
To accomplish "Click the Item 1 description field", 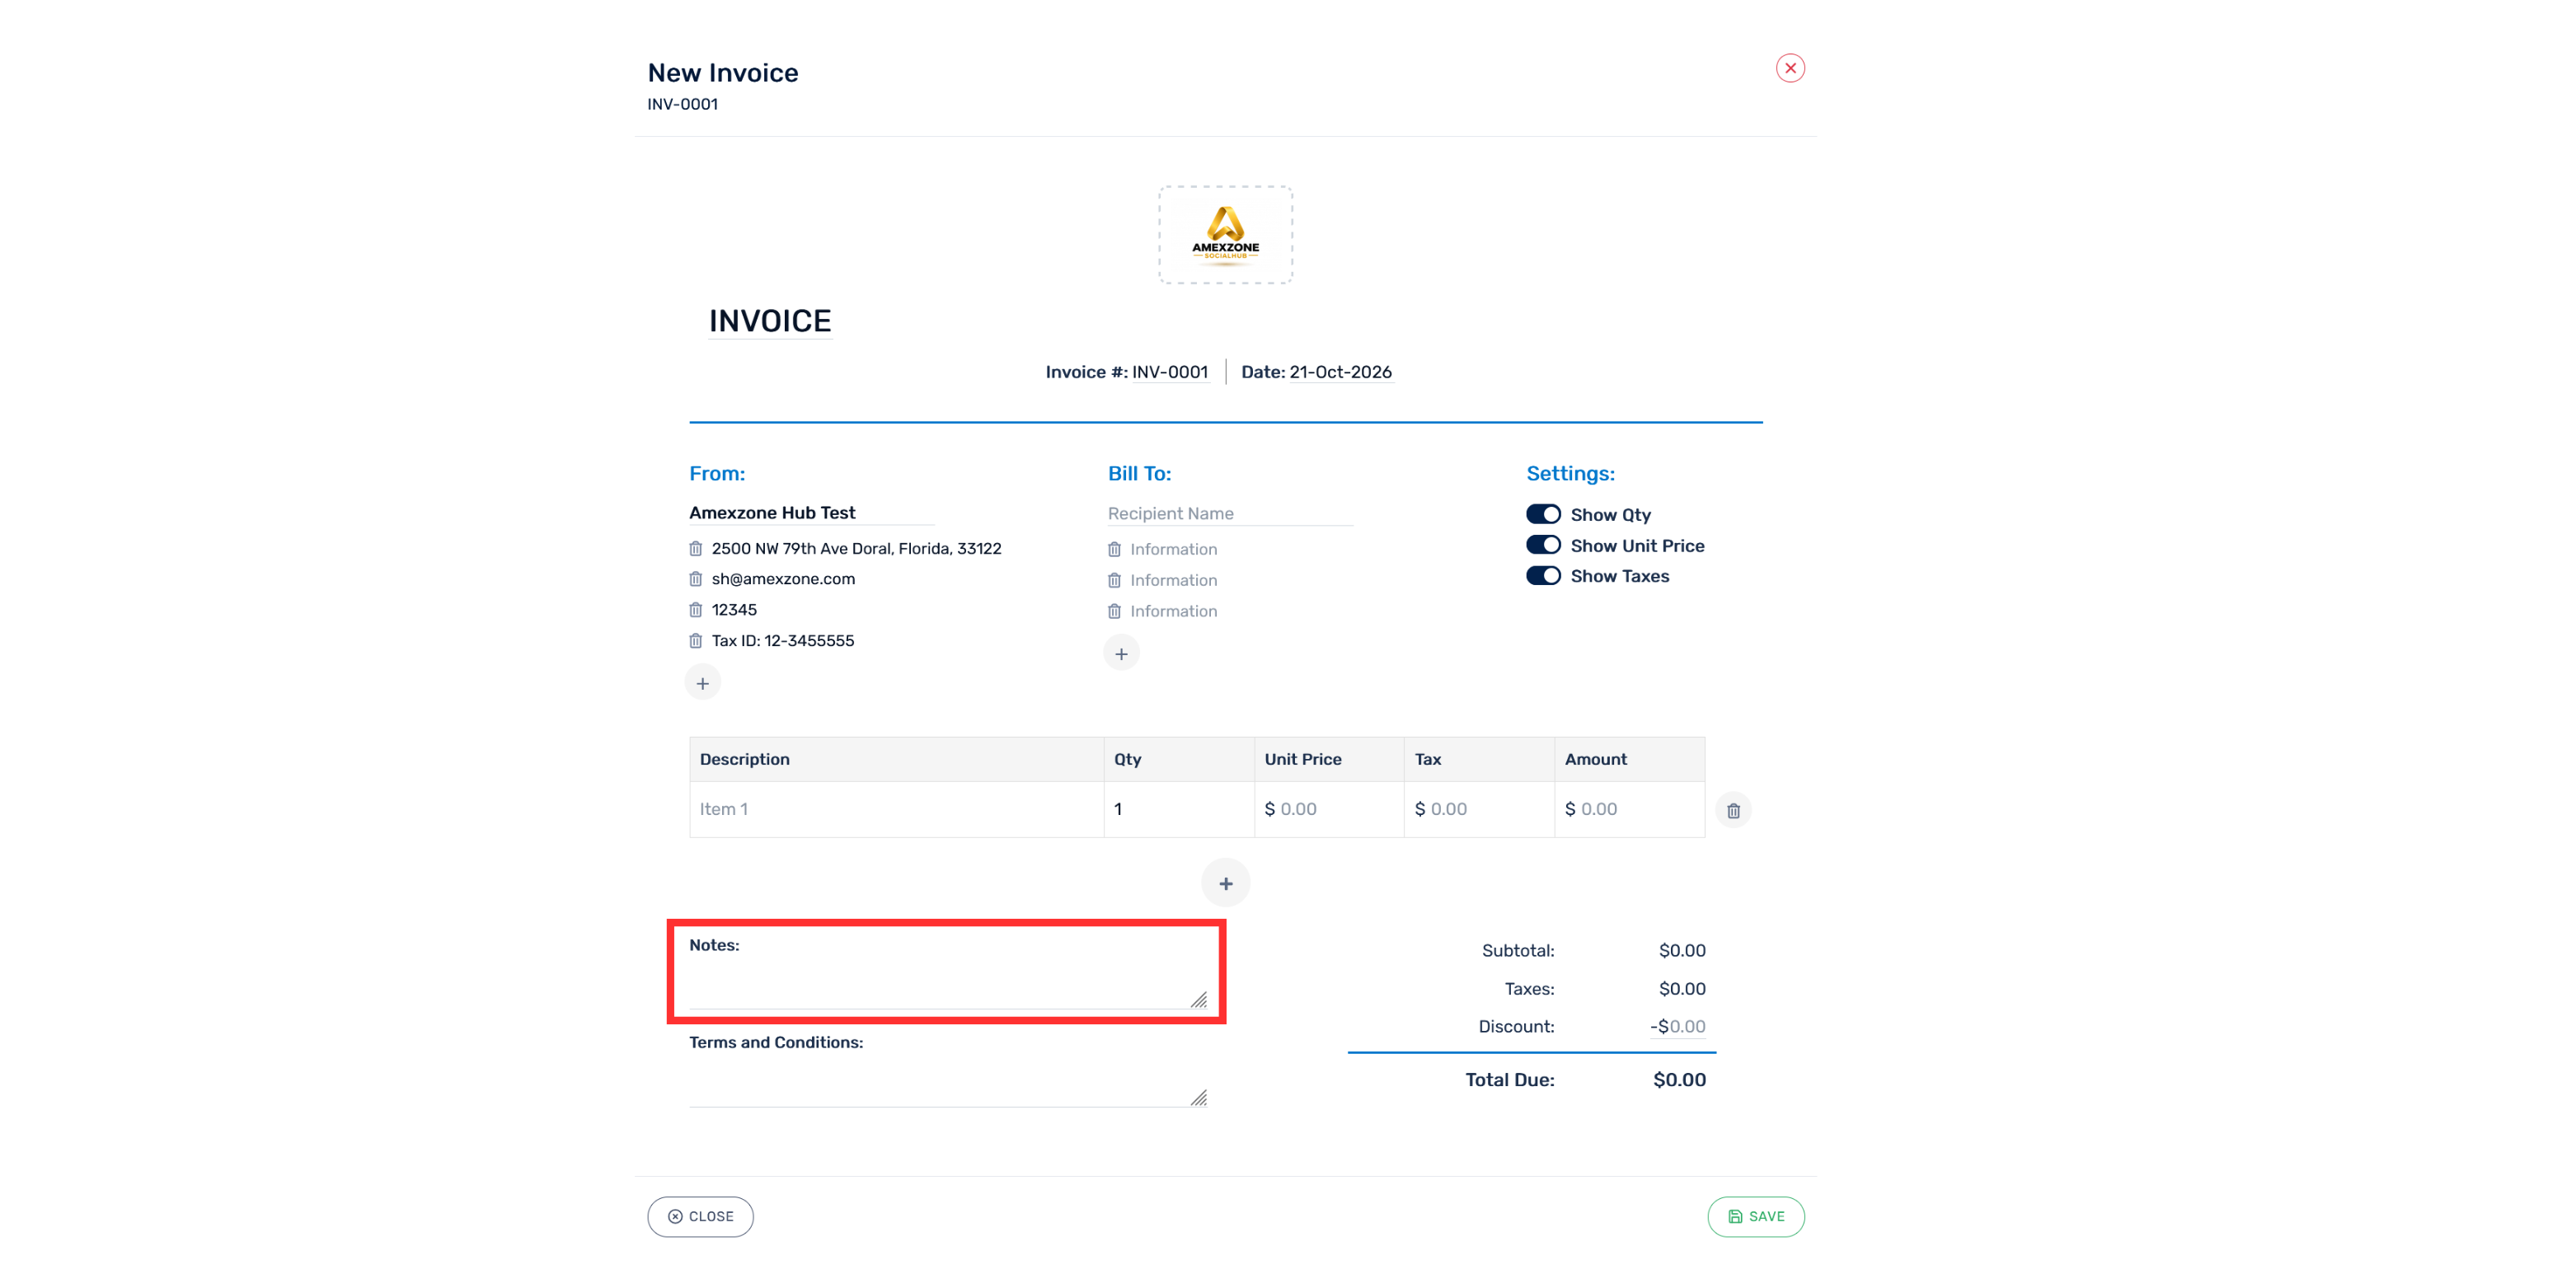I will tap(897, 809).
